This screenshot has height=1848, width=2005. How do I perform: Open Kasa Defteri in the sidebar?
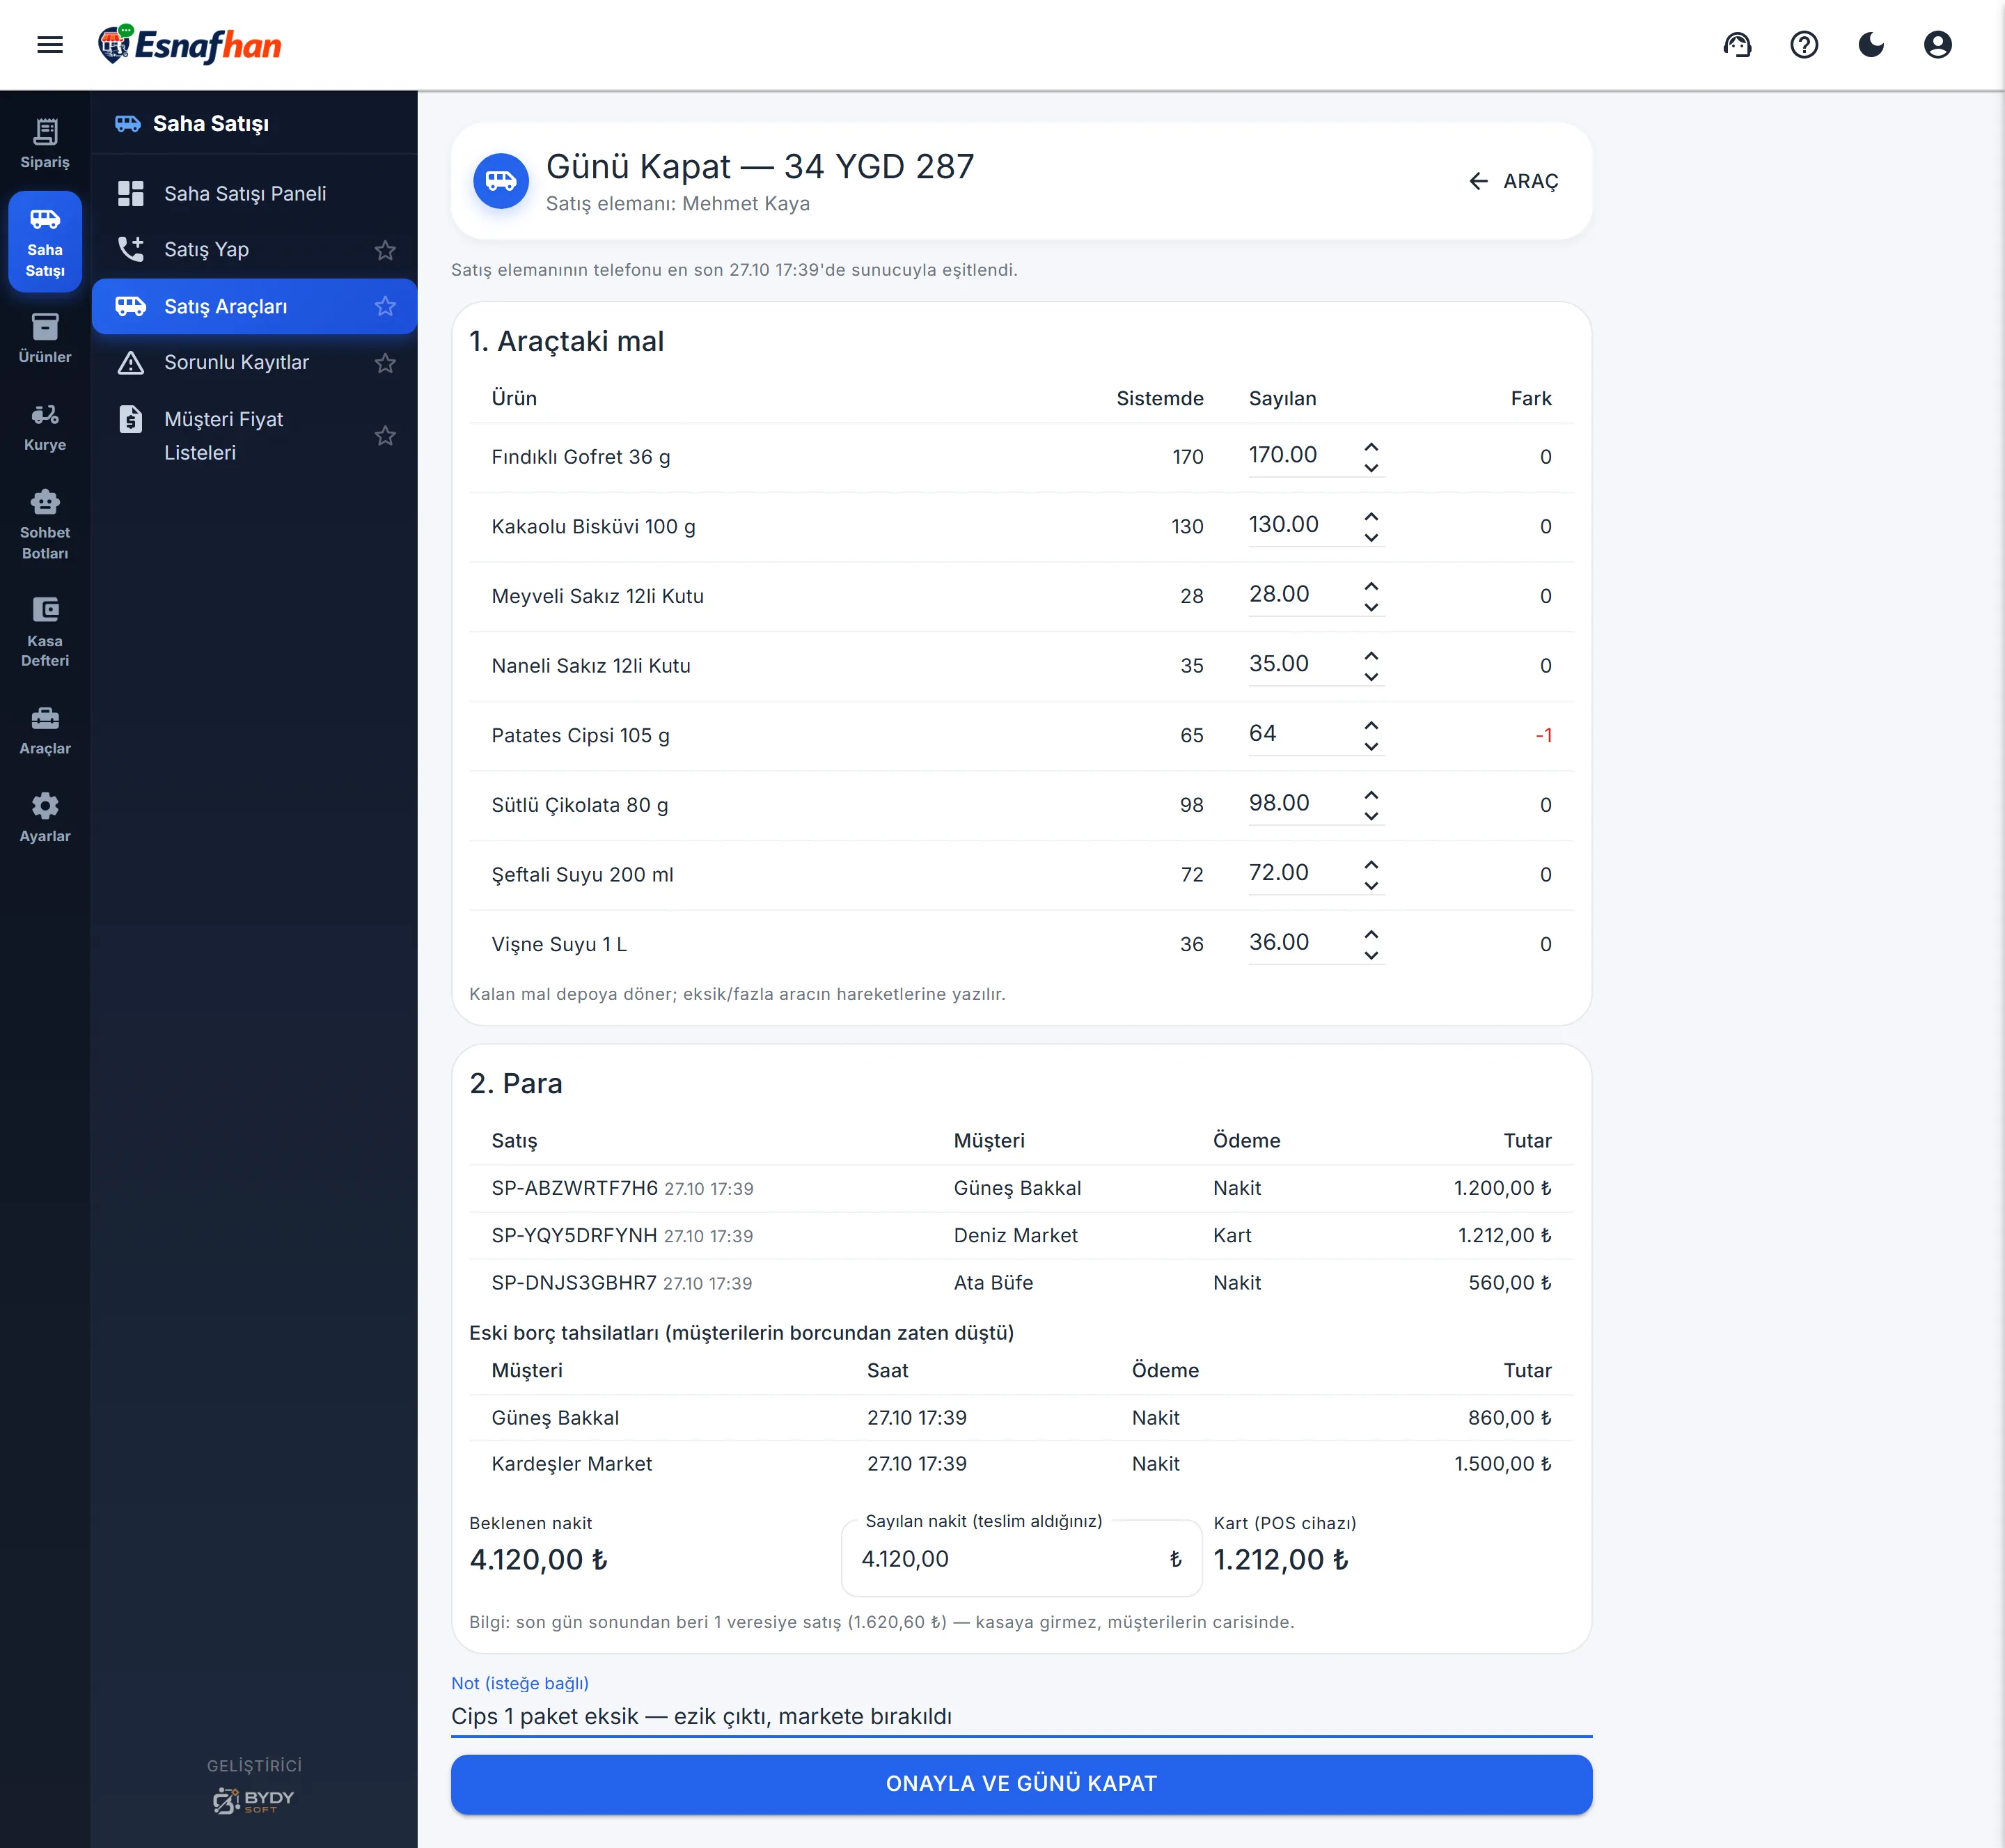[45, 632]
